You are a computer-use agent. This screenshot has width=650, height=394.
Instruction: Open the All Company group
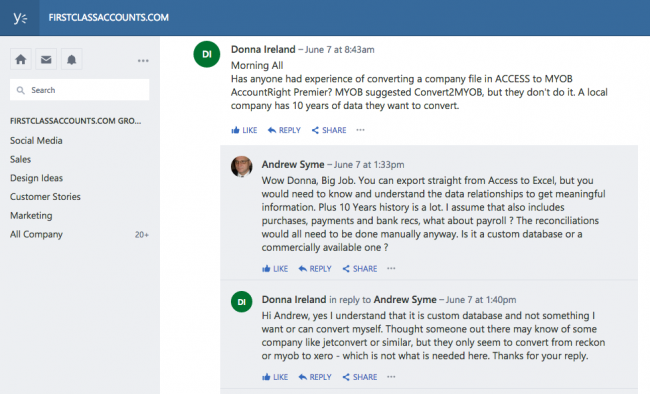(x=36, y=234)
